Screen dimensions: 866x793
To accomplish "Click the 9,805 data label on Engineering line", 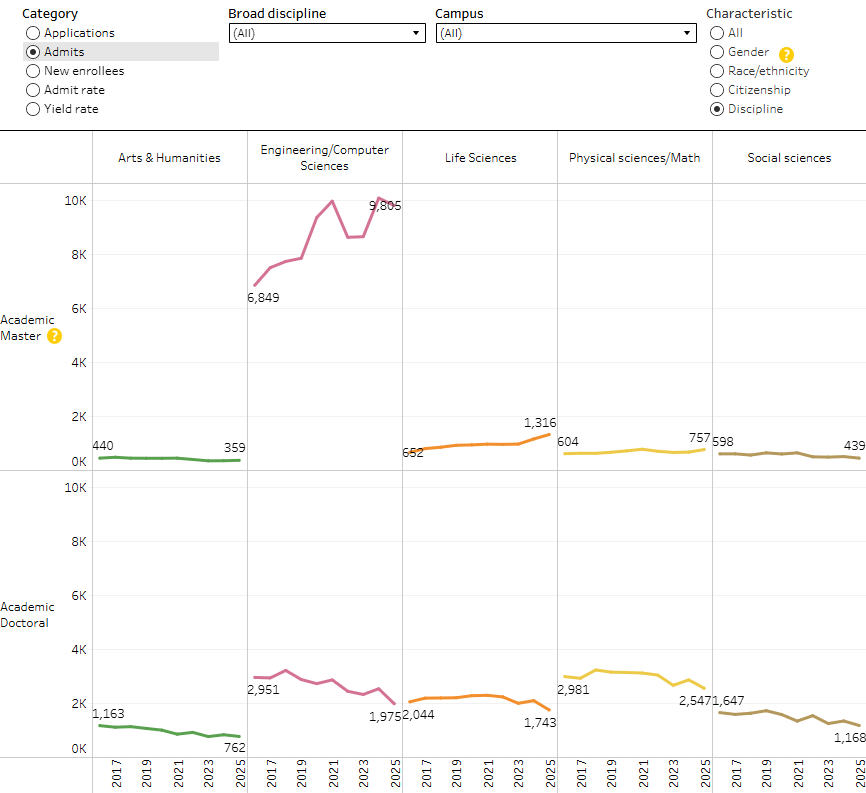I will pyautogui.click(x=385, y=205).
